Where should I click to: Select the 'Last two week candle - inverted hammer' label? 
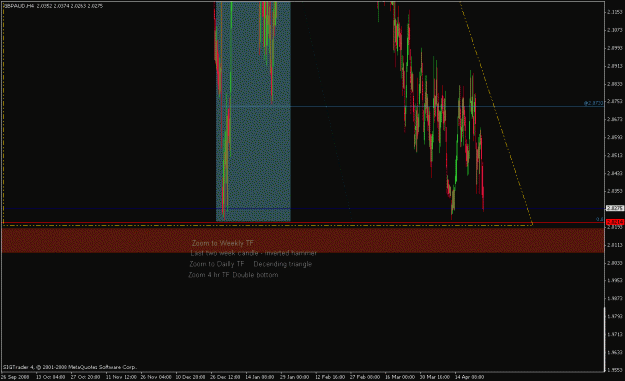(254, 253)
